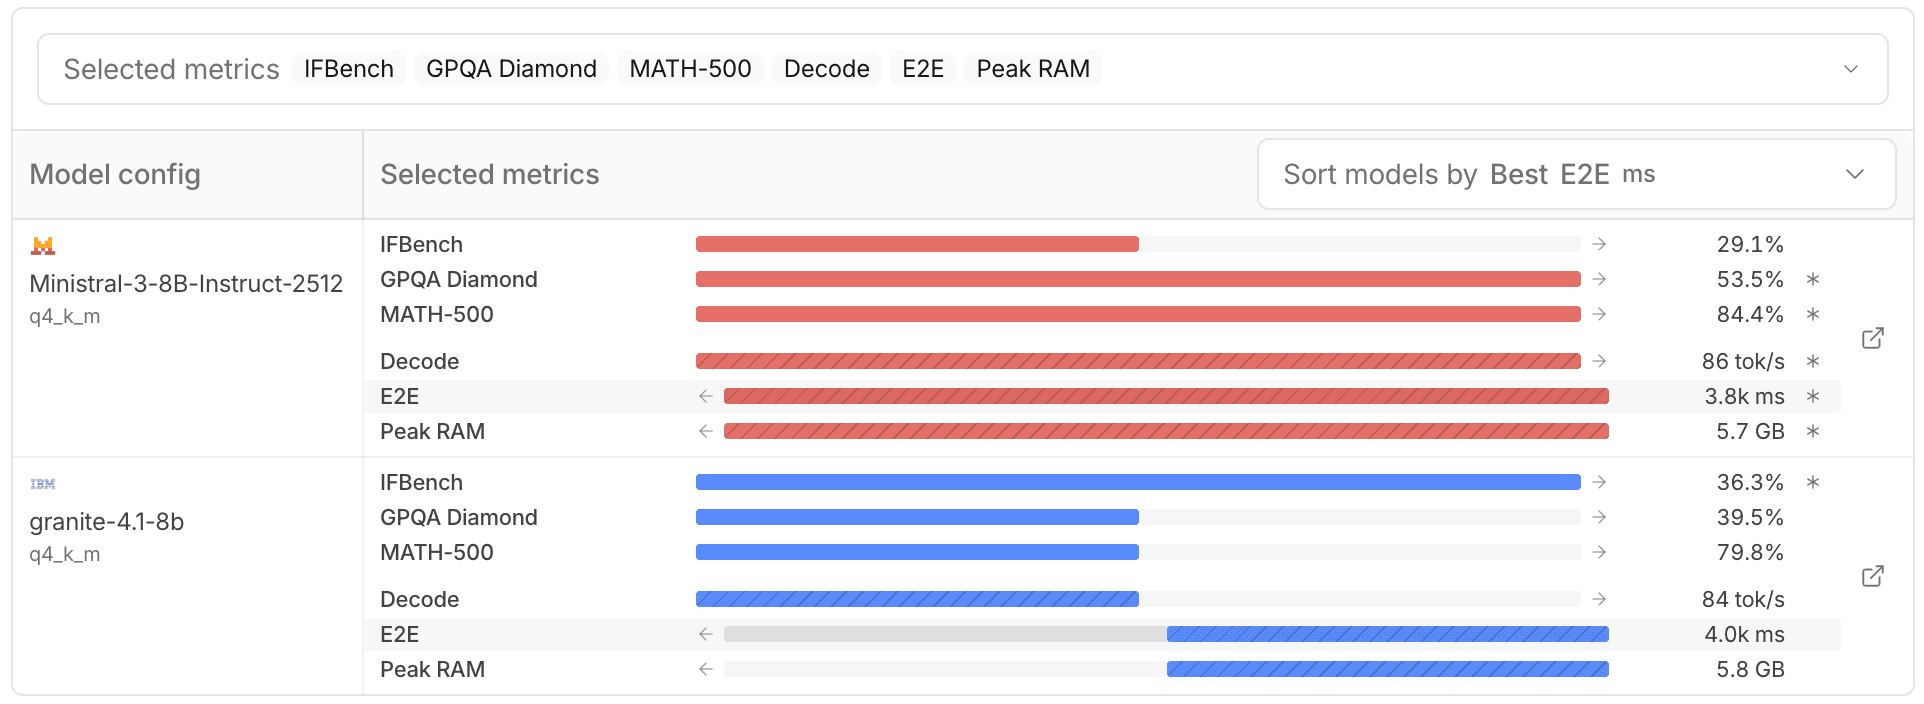The height and width of the screenshot is (704, 1924).
Task: Click the IBM logo icon
Action: [x=43, y=484]
